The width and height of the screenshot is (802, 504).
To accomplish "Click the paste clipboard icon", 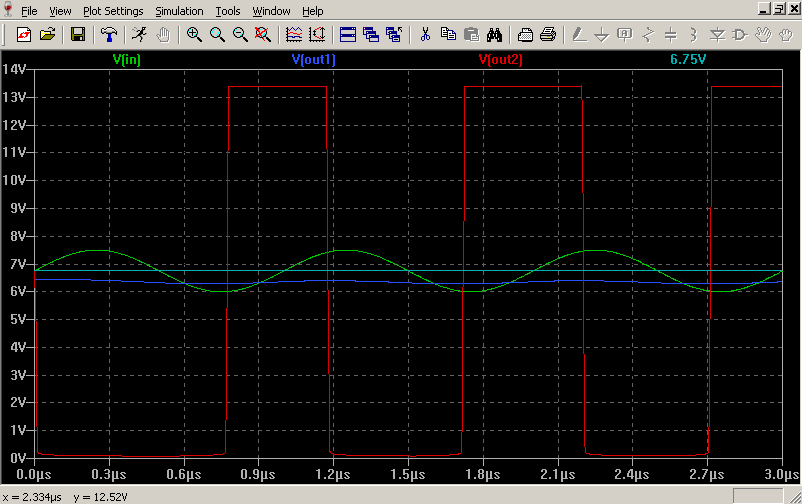I will tap(472, 35).
